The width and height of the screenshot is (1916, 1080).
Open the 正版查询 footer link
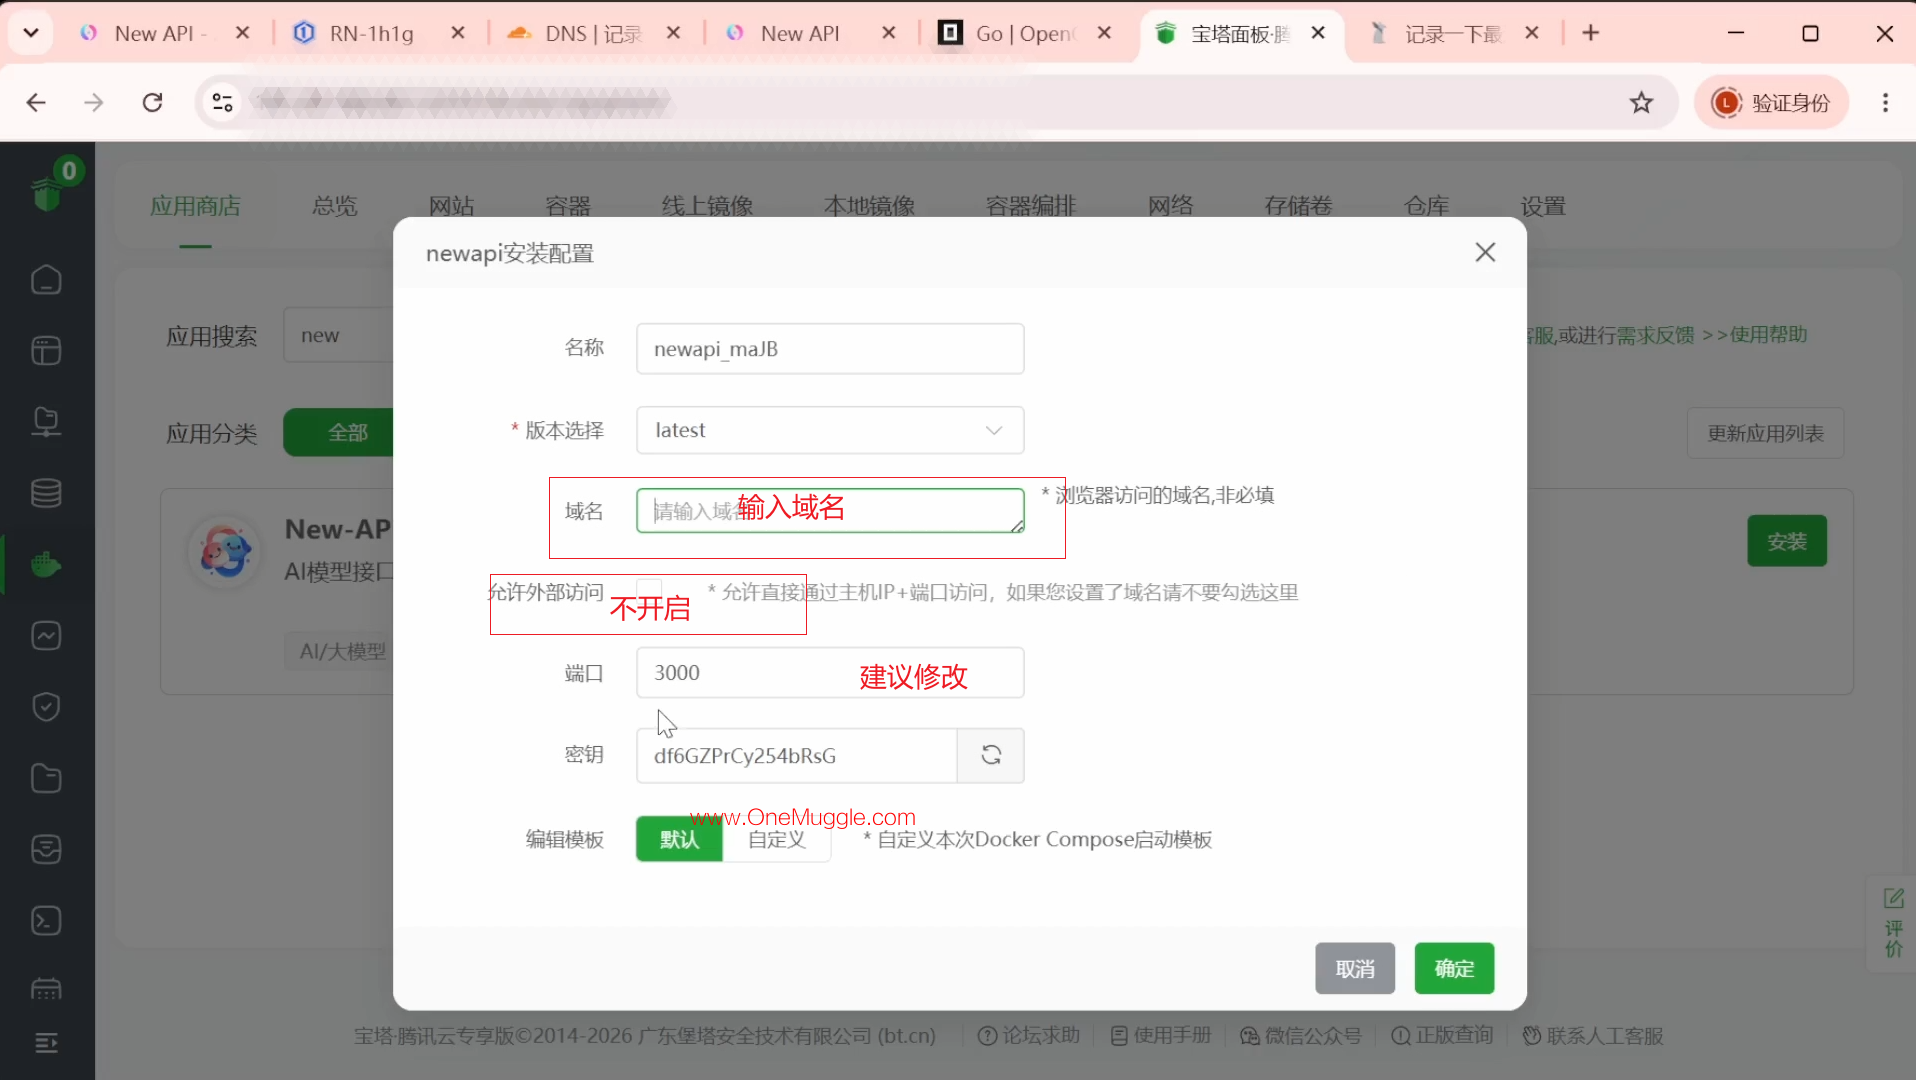[1442, 1036]
